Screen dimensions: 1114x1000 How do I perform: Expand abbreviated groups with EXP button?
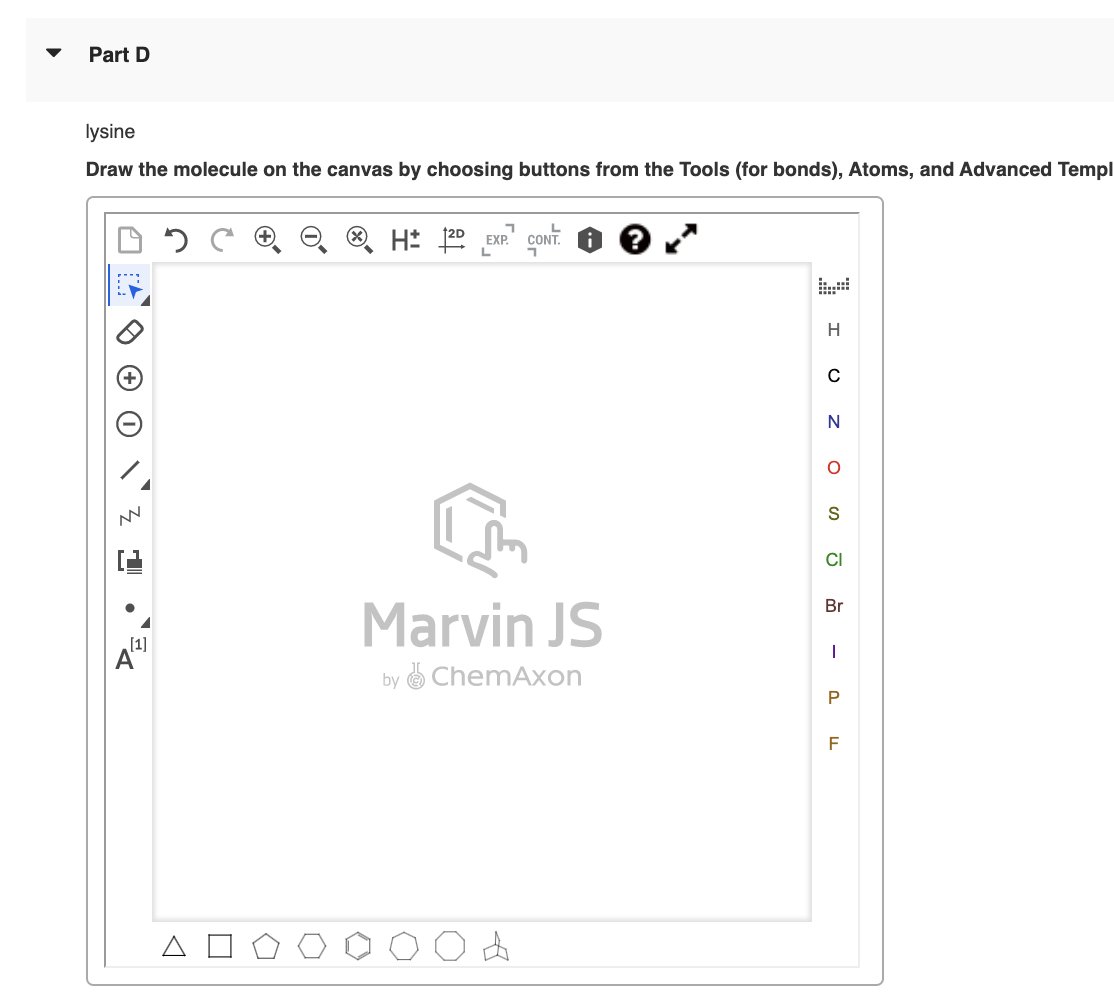497,239
